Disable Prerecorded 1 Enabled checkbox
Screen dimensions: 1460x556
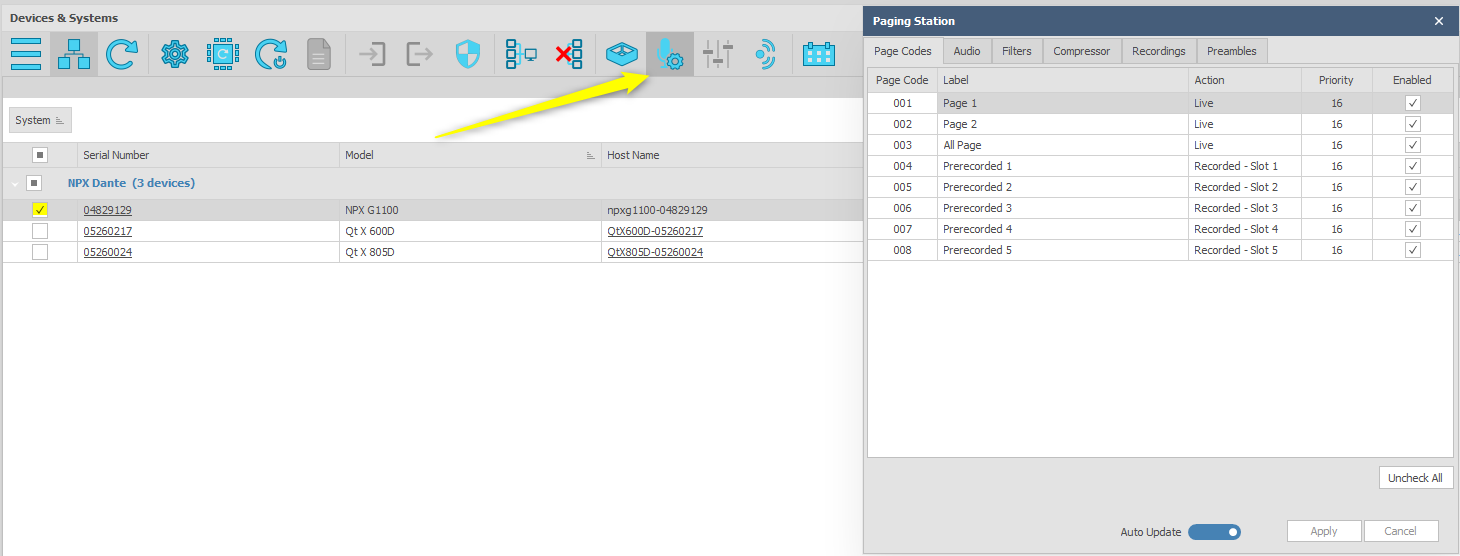pyautogui.click(x=1412, y=166)
